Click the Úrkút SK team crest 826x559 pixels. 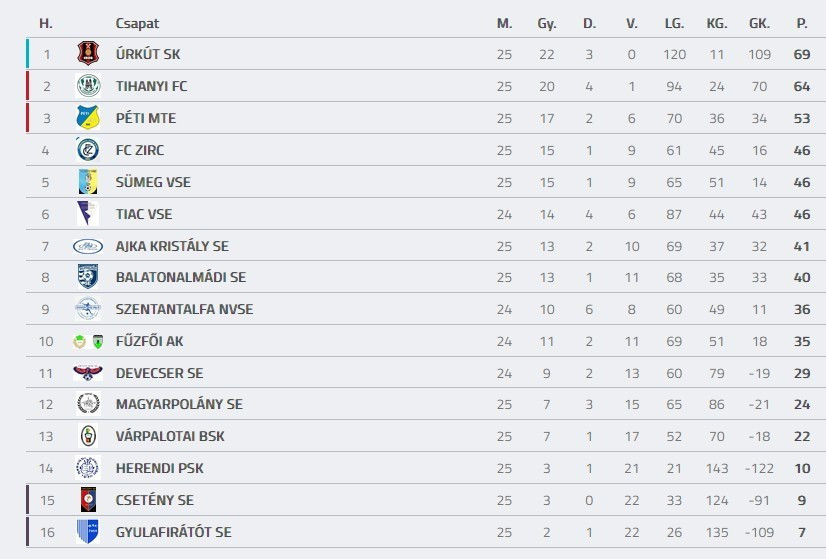88,54
